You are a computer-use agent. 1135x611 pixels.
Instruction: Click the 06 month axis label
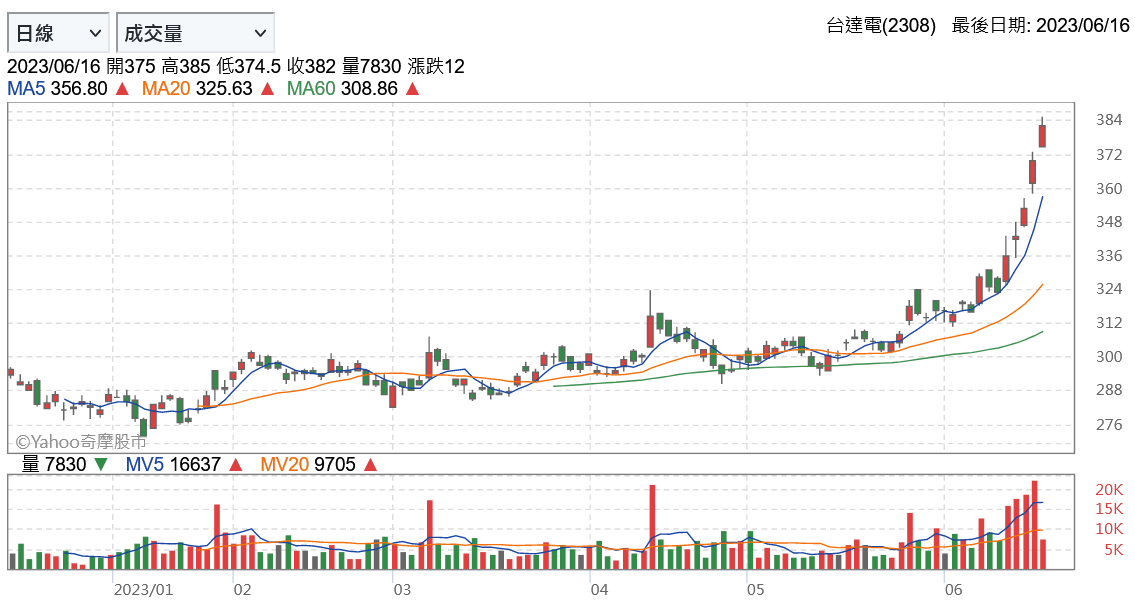coord(954,590)
